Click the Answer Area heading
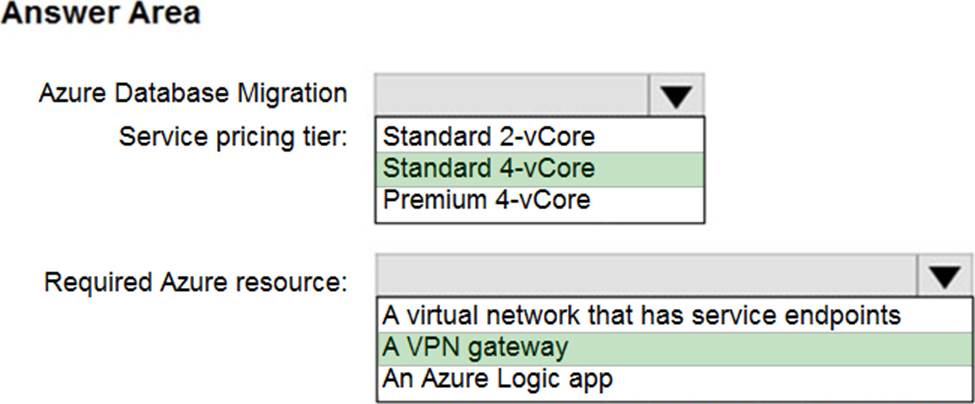The image size is (975, 404). pyautogui.click(x=100, y=14)
